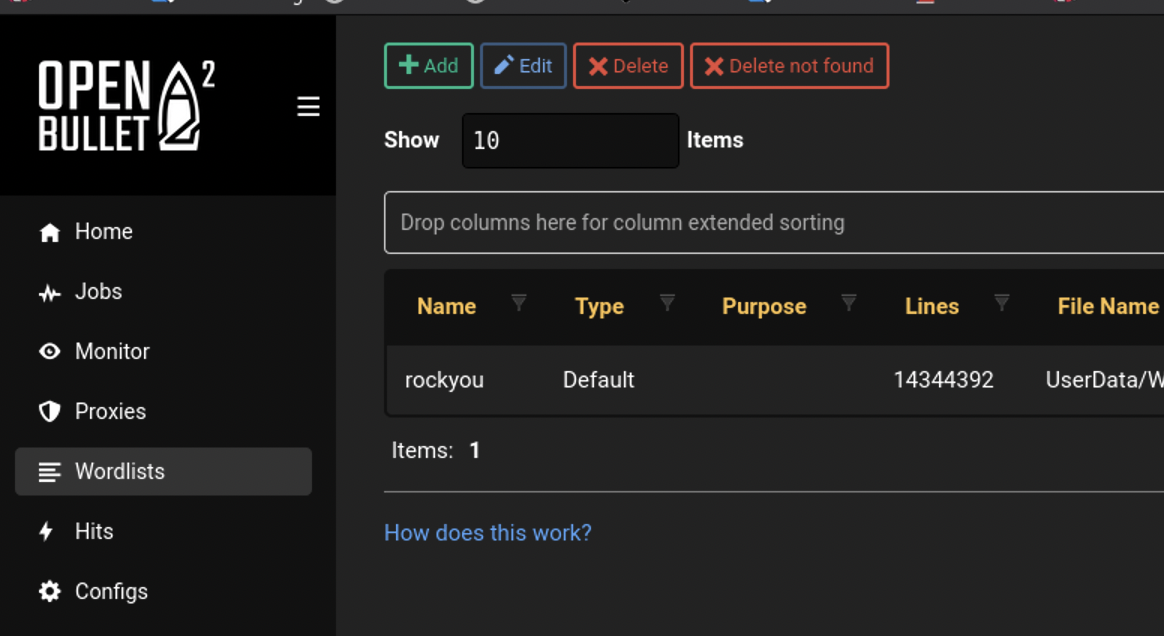Screen dimensions: 1164x636
Task: Select the rockyou wordlist row
Action: (x=775, y=380)
